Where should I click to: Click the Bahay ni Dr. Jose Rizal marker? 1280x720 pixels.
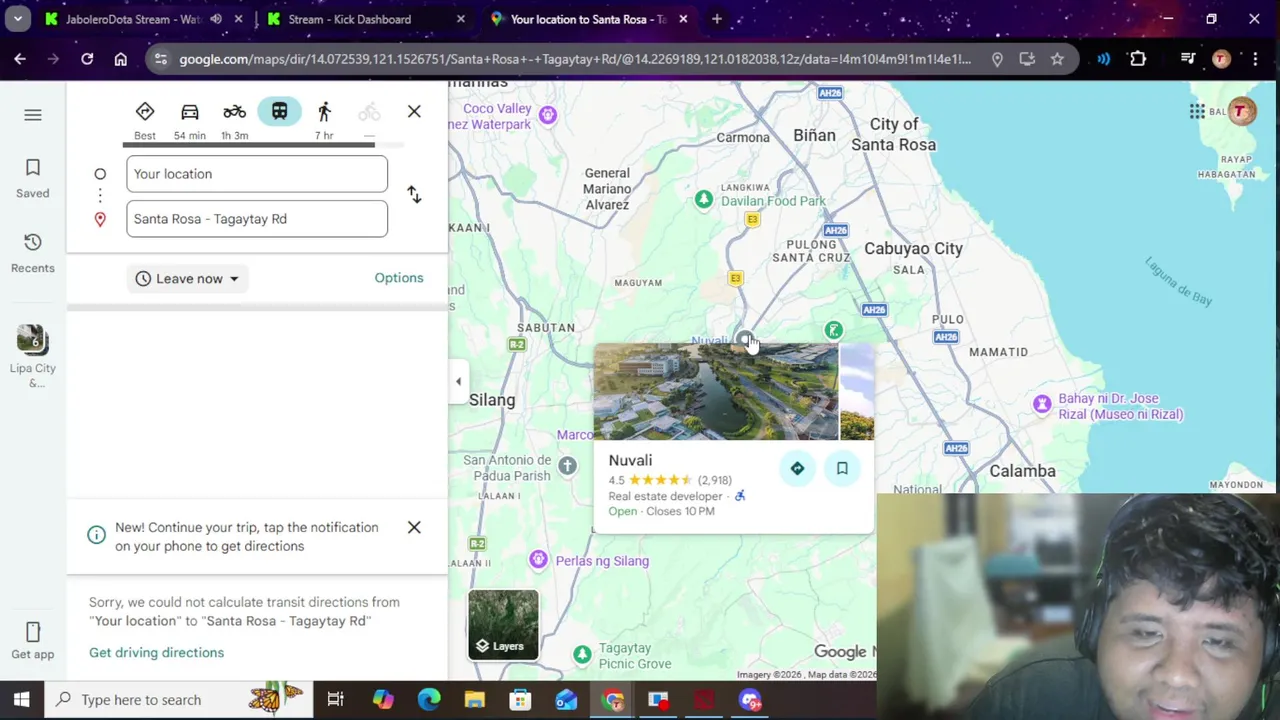point(1042,406)
